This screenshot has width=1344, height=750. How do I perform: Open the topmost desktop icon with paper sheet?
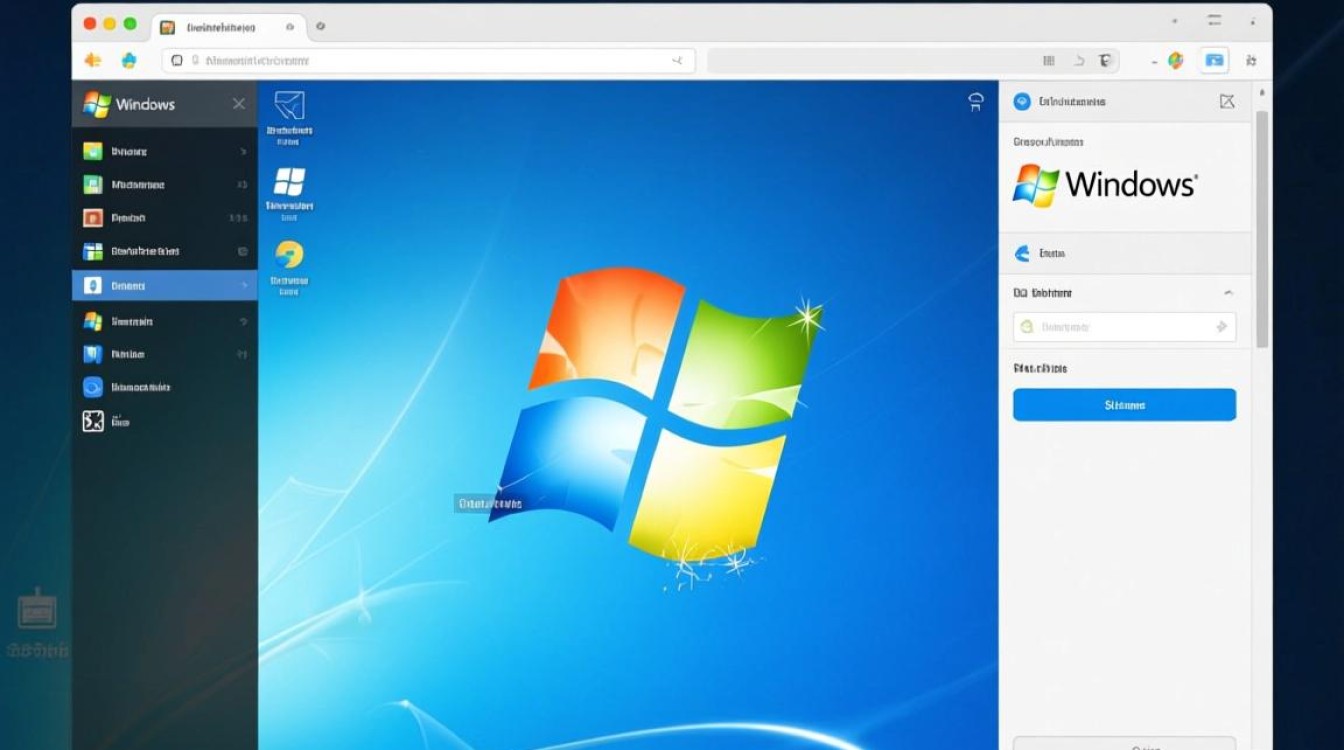point(289,106)
